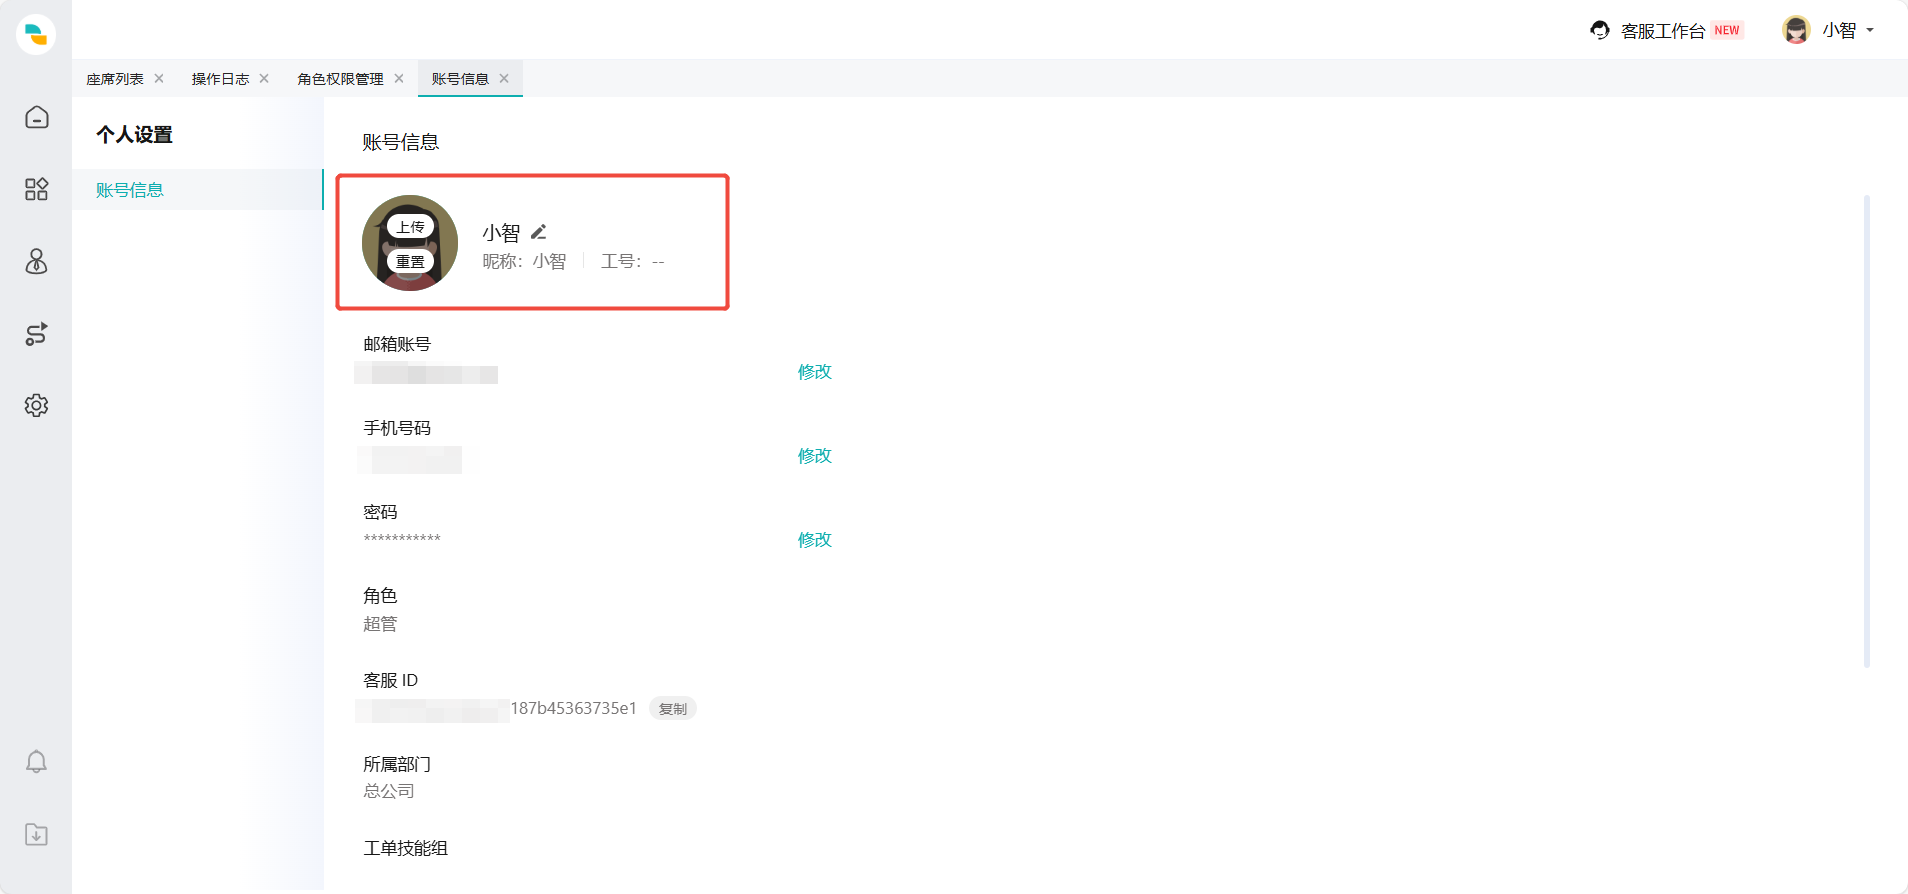
Task: Click 修改 link for 邮箱账号
Action: pos(814,372)
